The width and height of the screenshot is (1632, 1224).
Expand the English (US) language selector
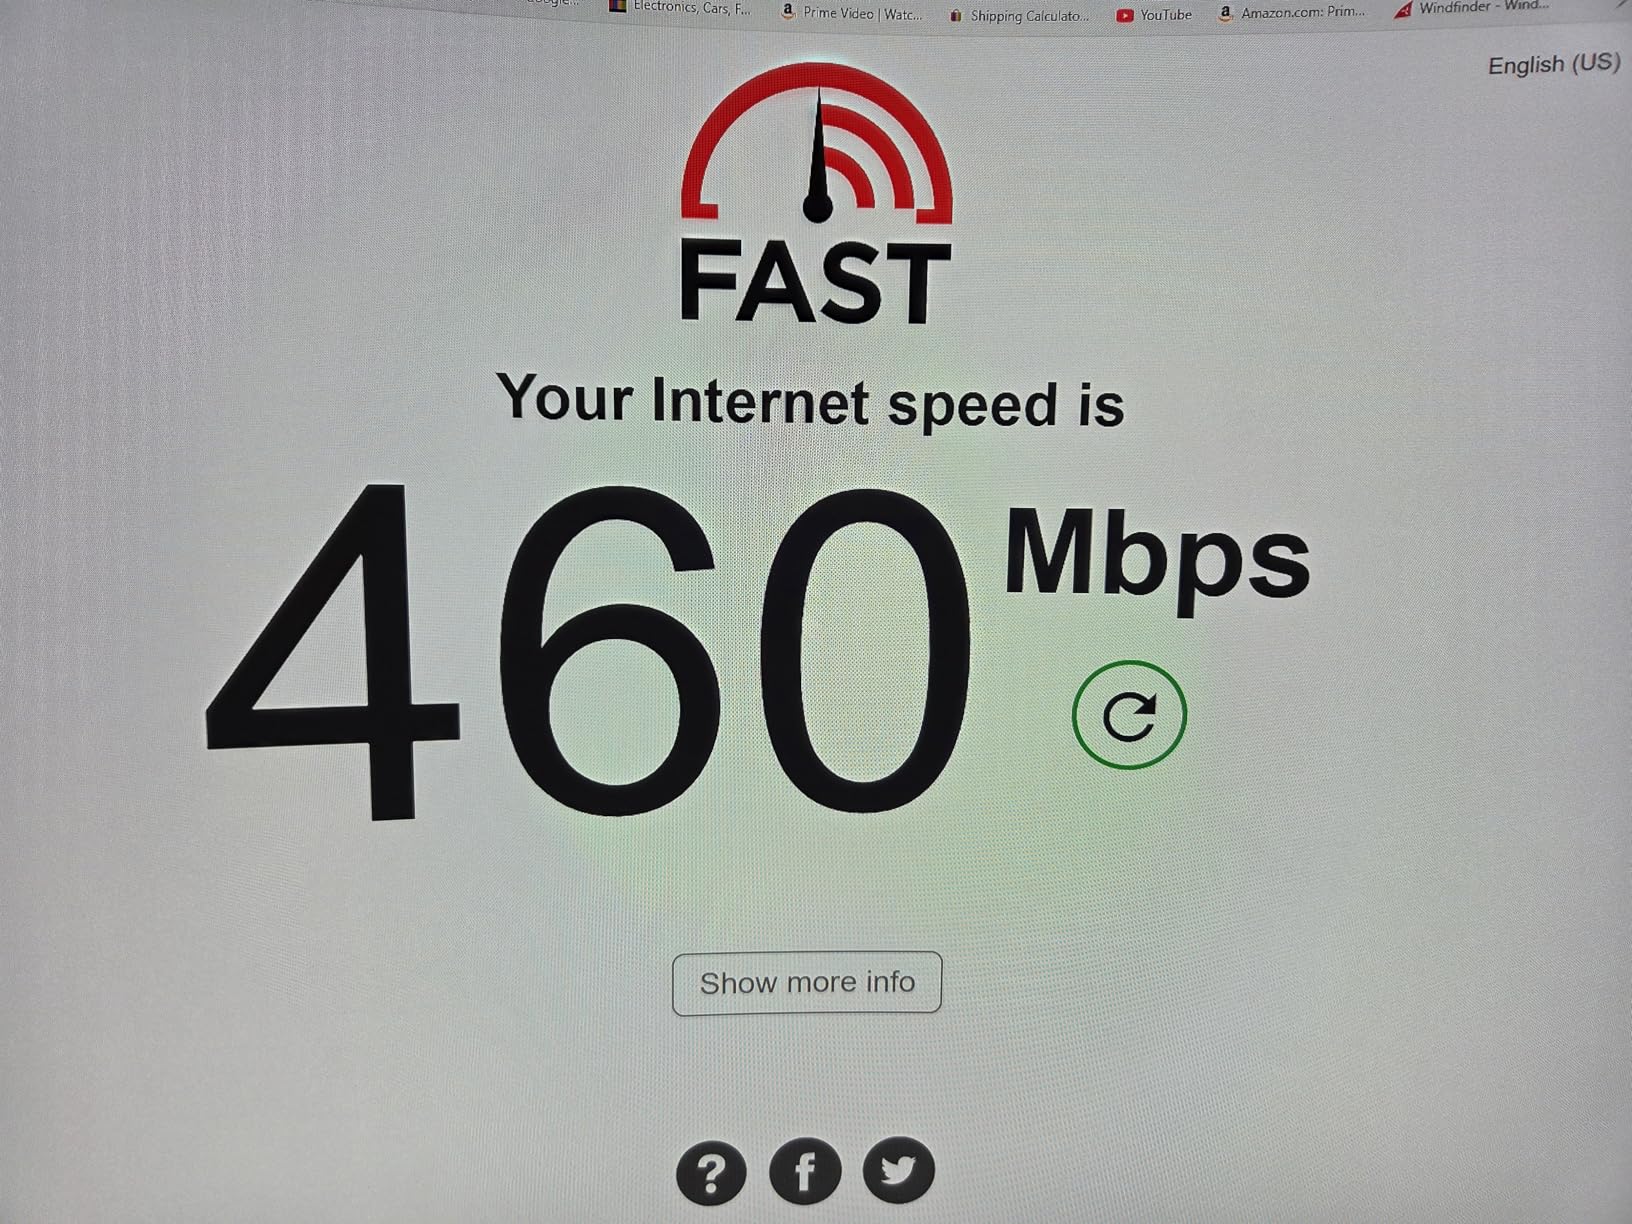tap(1554, 64)
